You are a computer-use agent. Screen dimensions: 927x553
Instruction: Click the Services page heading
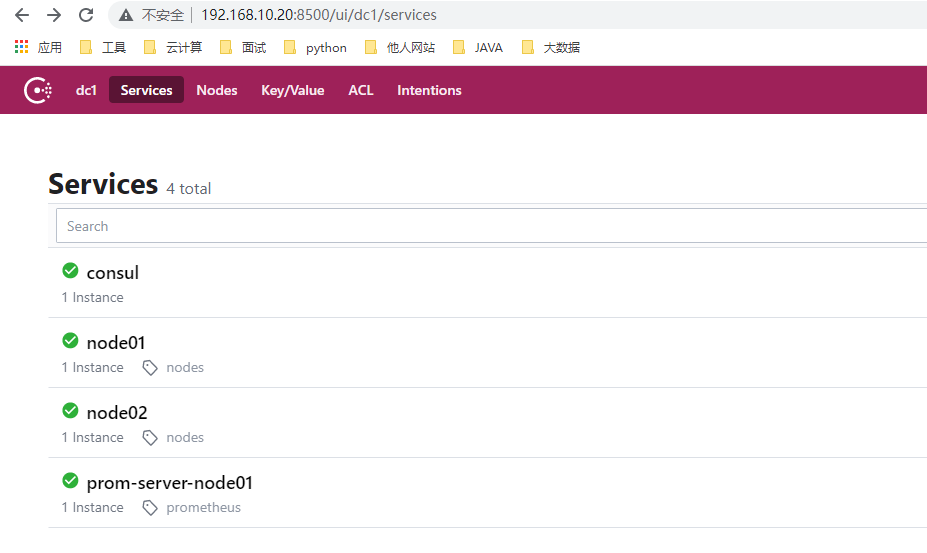click(x=103, y=184)
